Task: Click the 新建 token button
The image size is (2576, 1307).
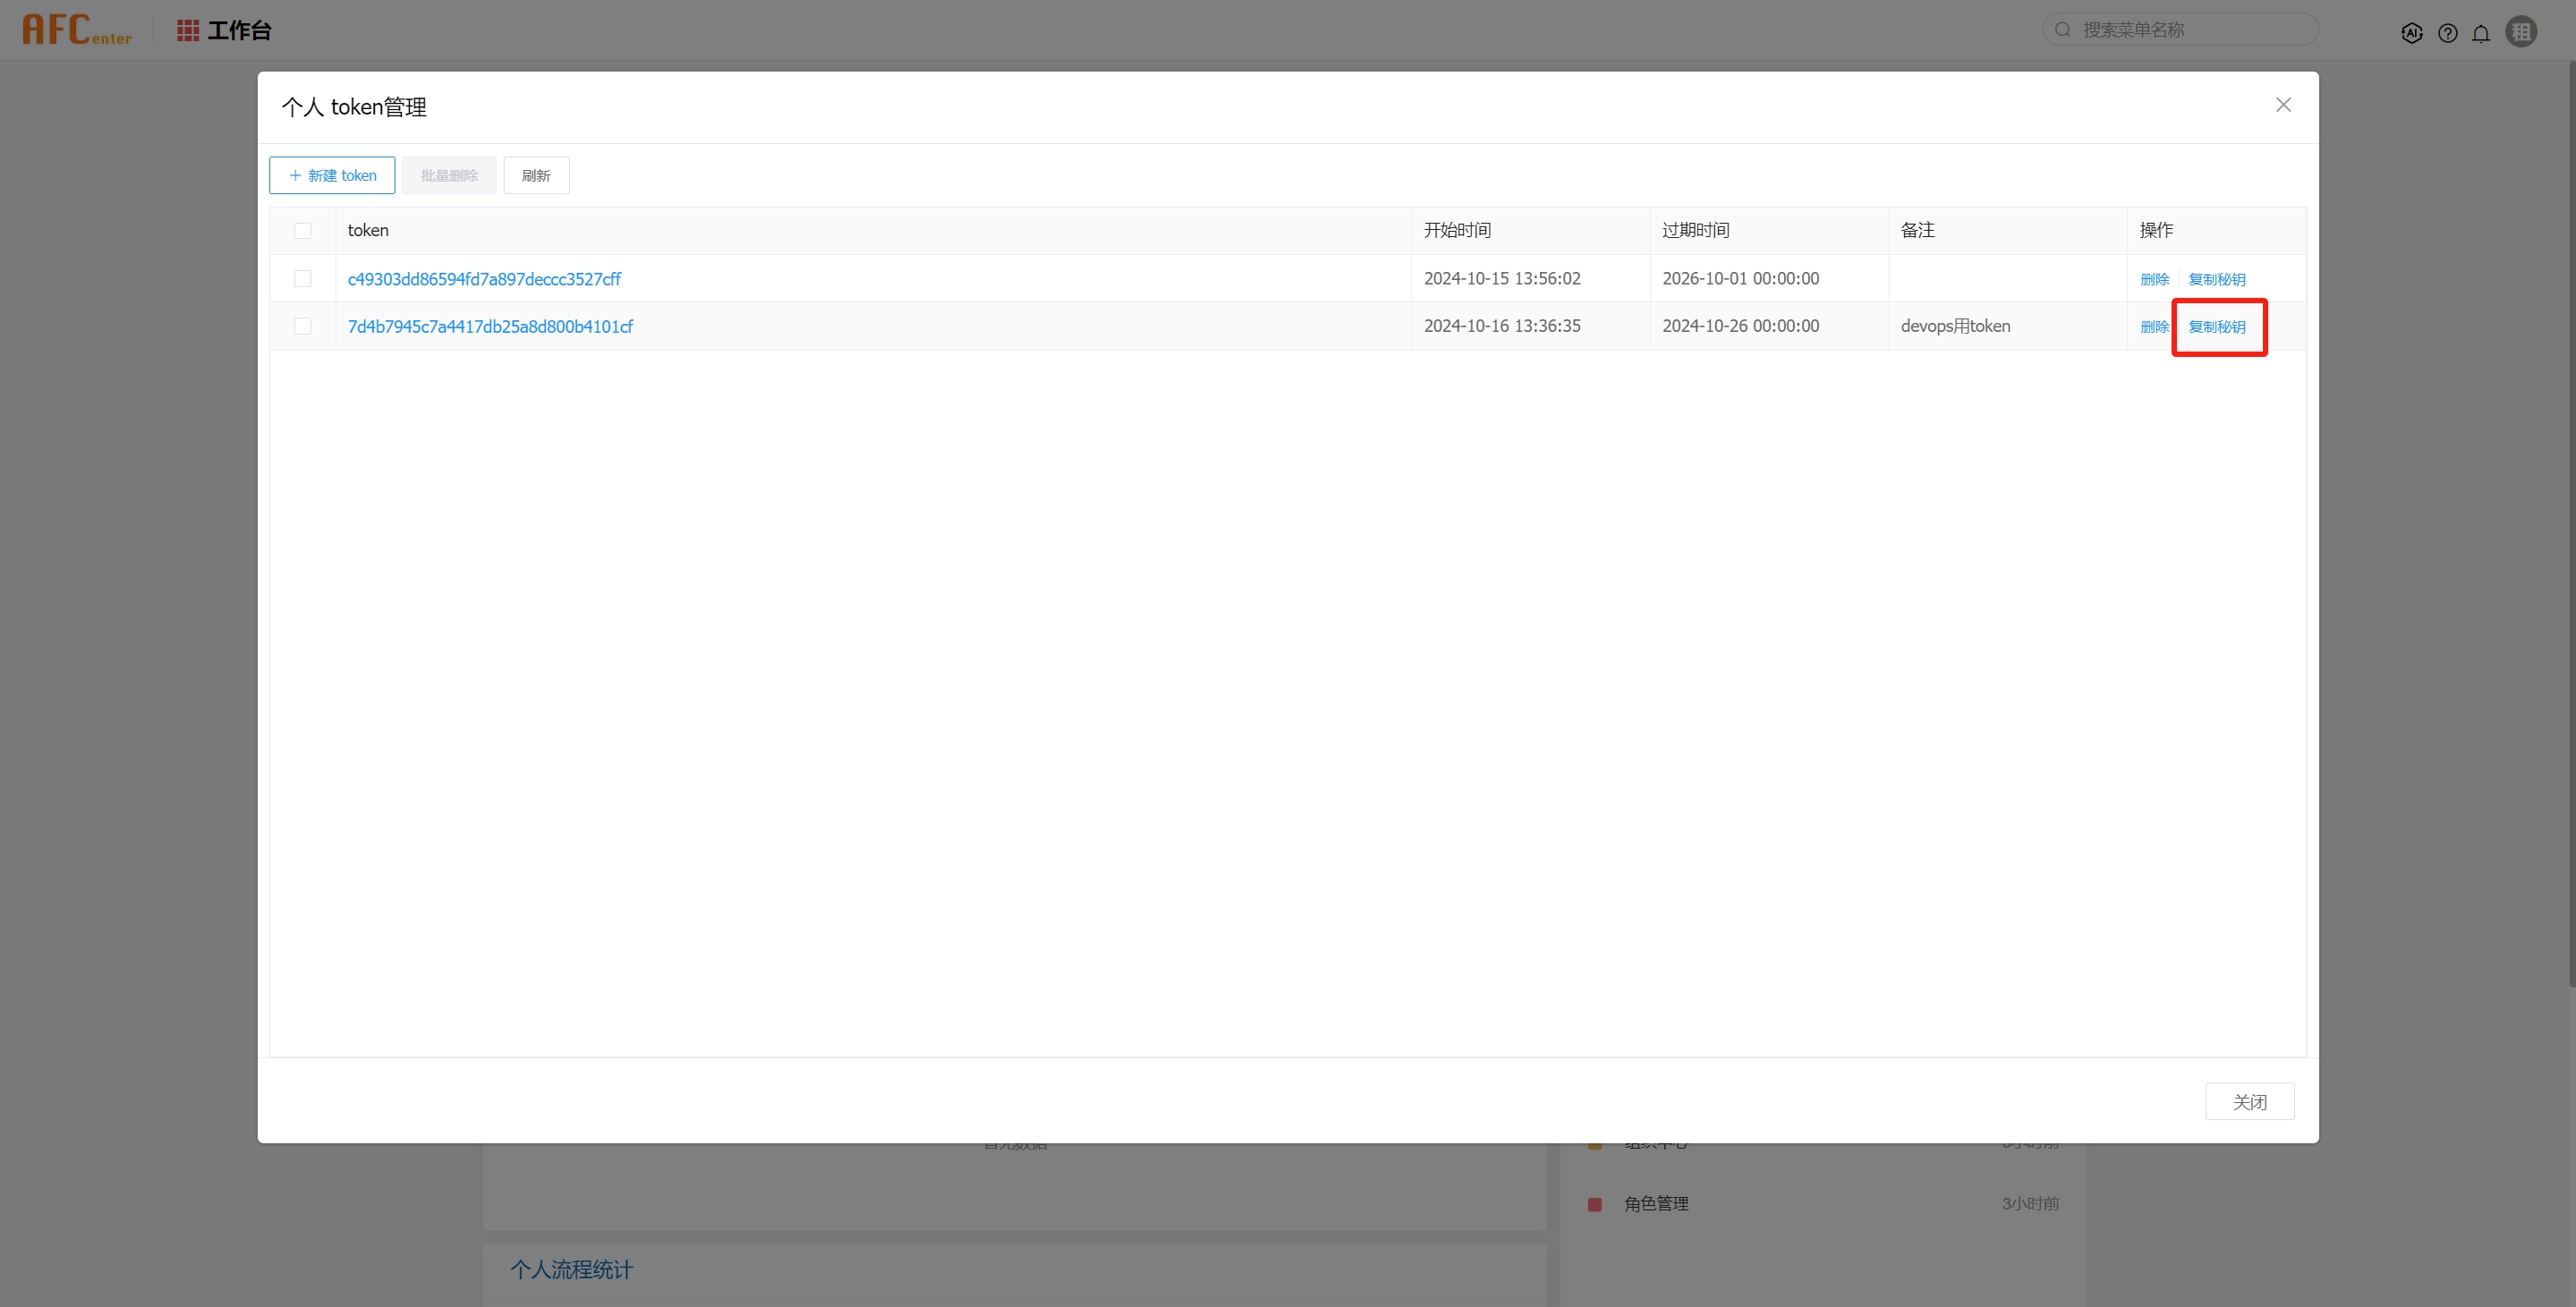Action: 332,175
